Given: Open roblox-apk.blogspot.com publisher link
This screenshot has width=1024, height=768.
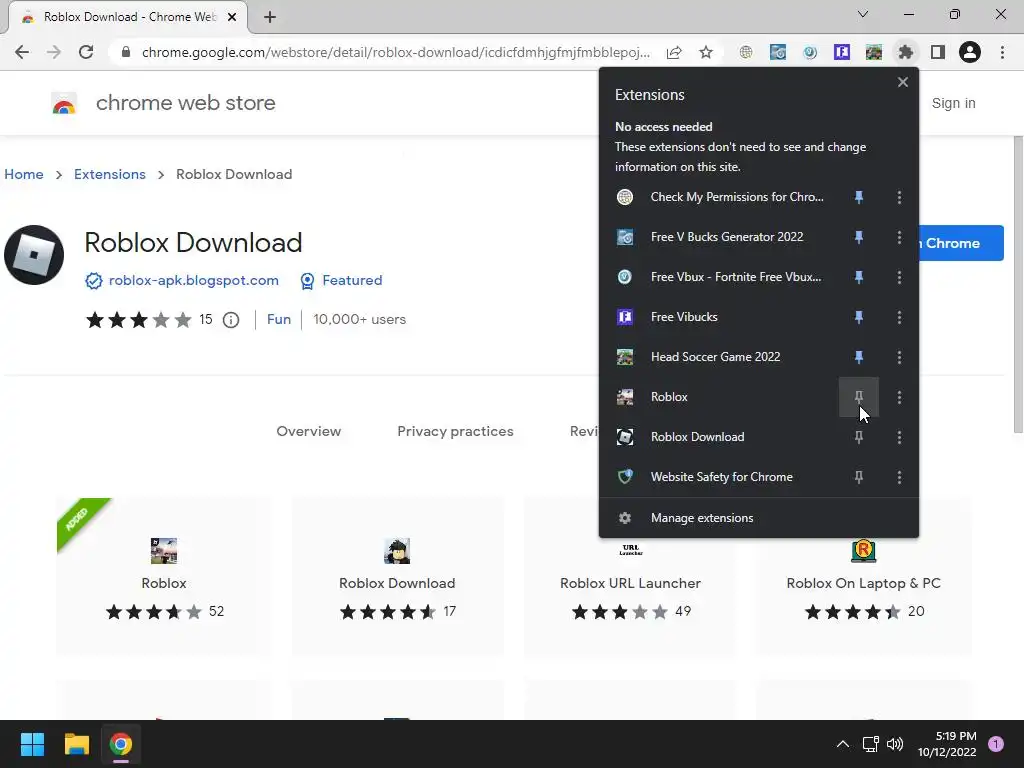Looking at the screenshot, I should 193,280.
